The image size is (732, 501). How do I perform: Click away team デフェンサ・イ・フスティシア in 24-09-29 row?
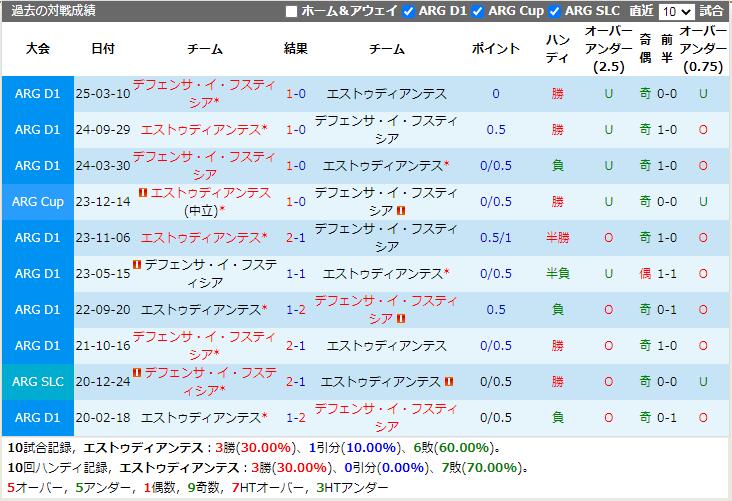[x=386, y=130]
